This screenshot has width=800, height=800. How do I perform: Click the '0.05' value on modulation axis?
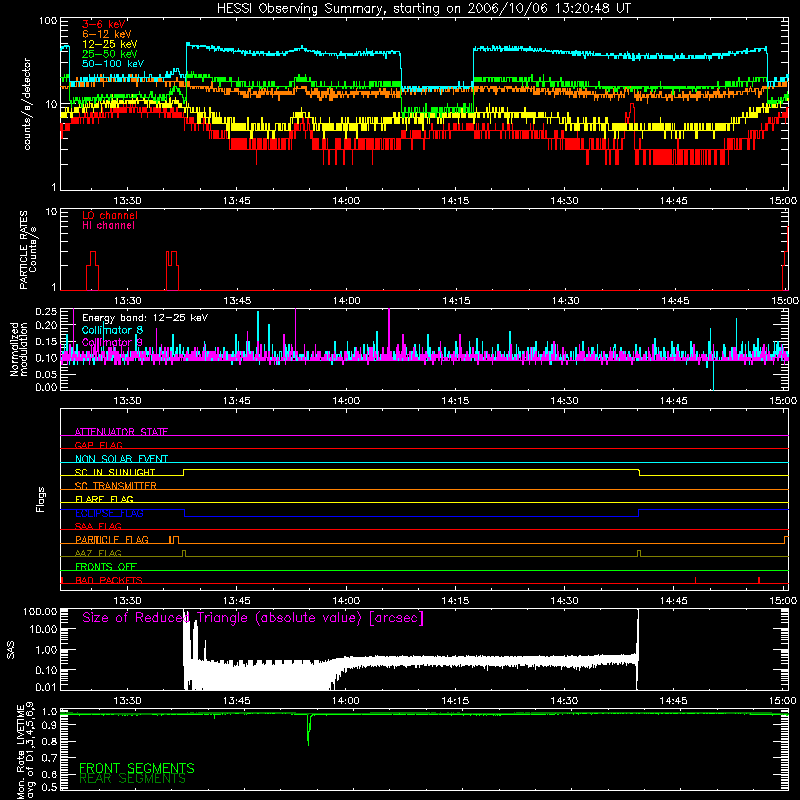pos(47,374)
